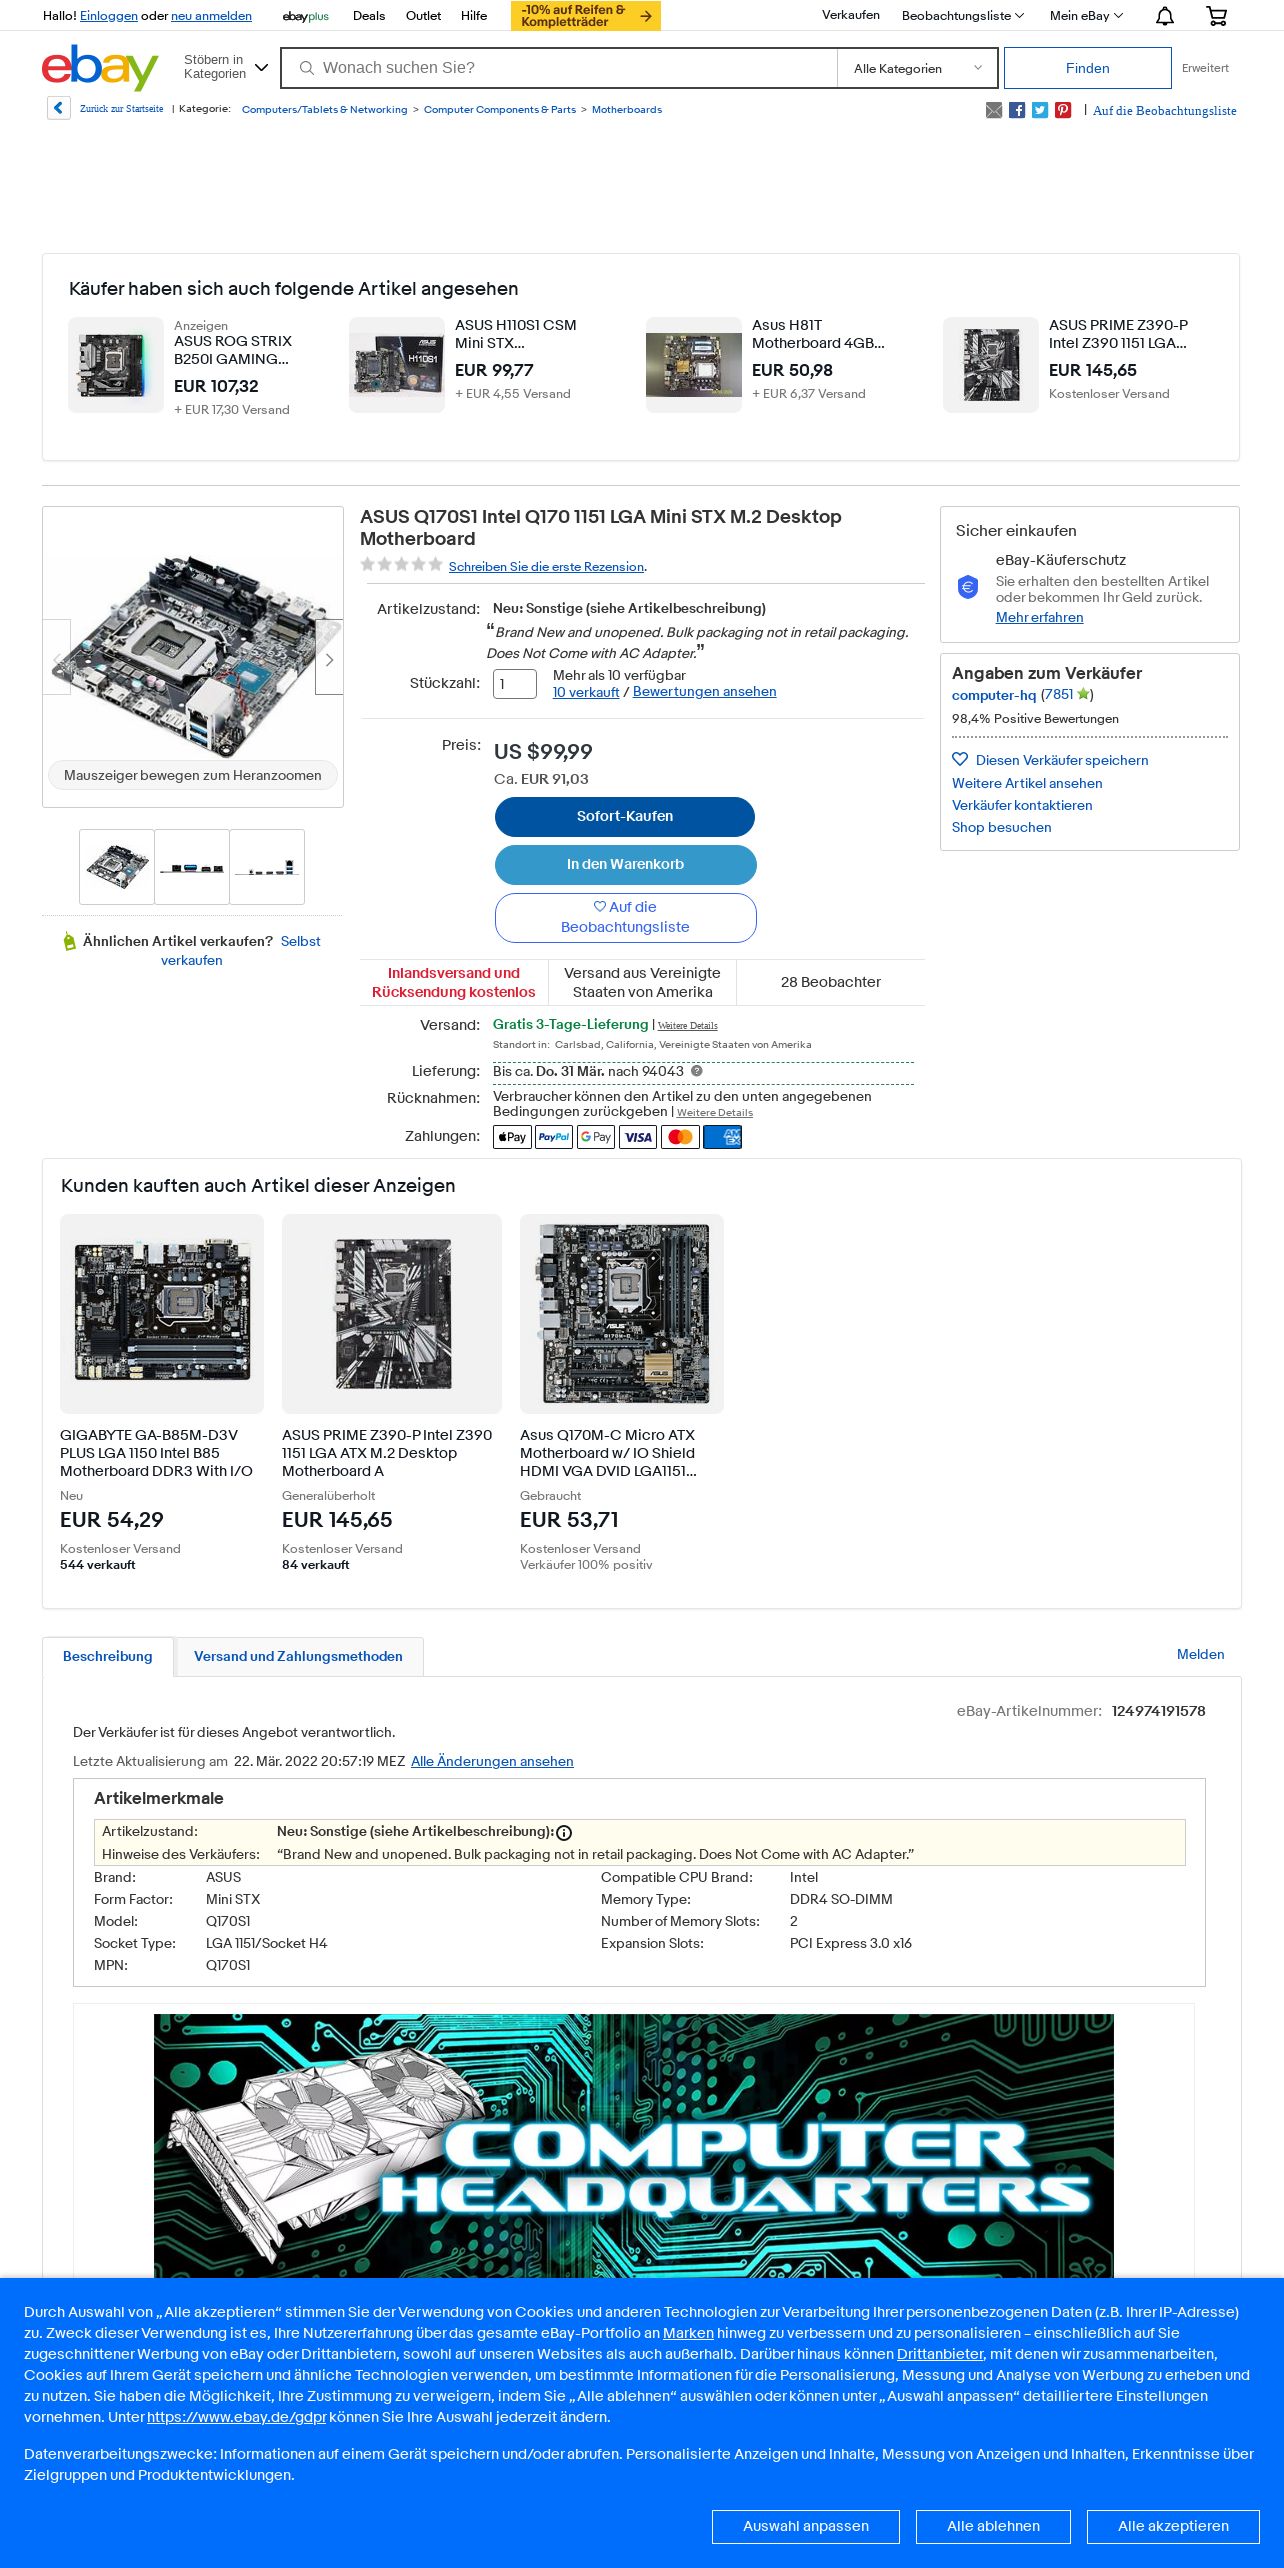Open Hilfe menu item
This screenshot has width=1284, height=2568.
click(474, 16)
